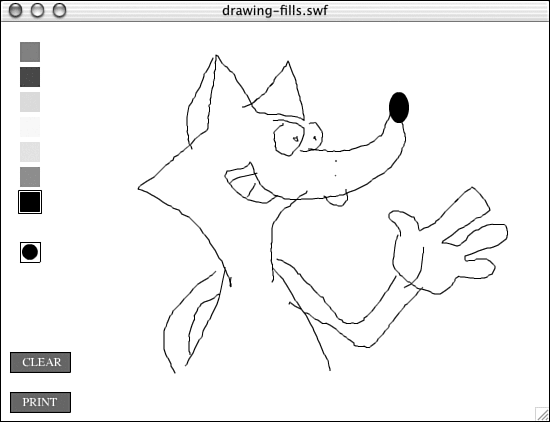Close the window with leftmost title button
This screenshot has height=422, width=550.
coord(15,11)
